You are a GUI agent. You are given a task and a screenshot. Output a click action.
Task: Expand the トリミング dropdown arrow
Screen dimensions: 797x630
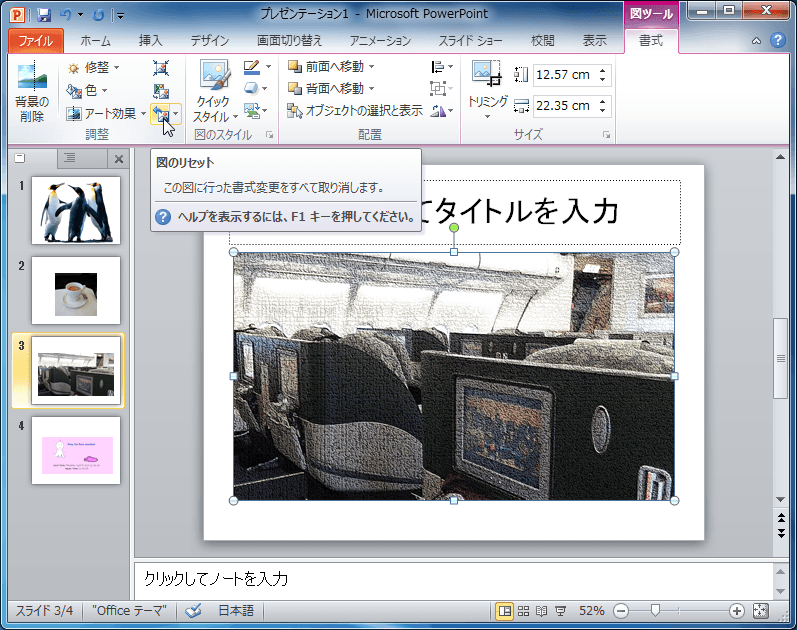[x=487, y=116]
